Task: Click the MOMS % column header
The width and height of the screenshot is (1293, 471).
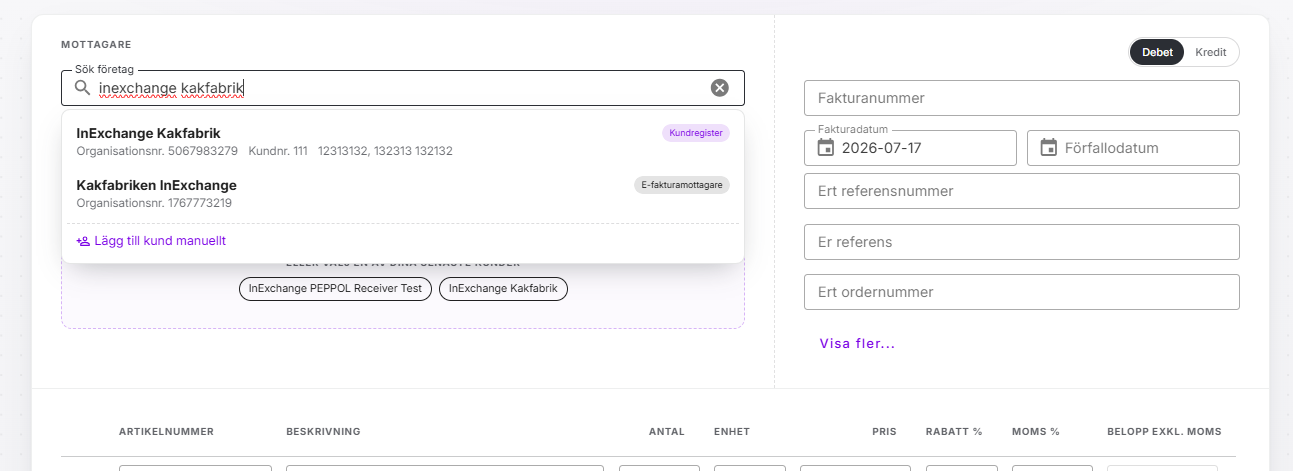Action: point(1036,432)
